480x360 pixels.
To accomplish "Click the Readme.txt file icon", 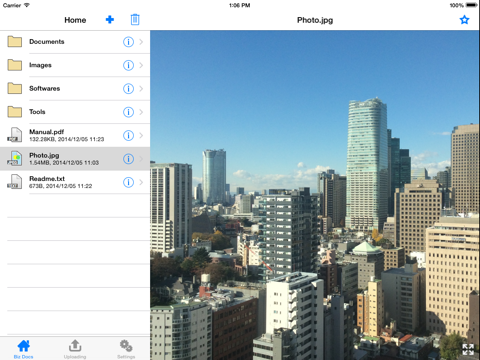I will (15, 182).
